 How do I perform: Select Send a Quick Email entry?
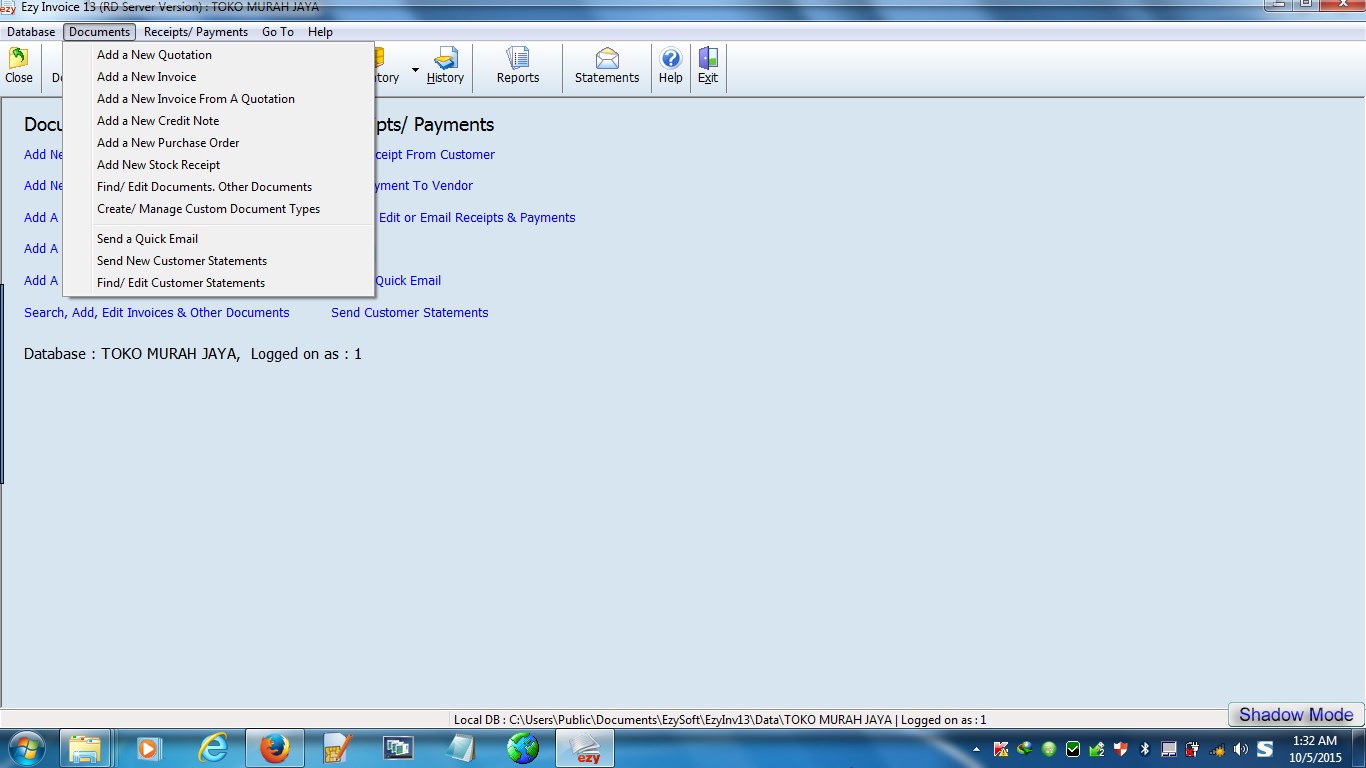(219, 239)
